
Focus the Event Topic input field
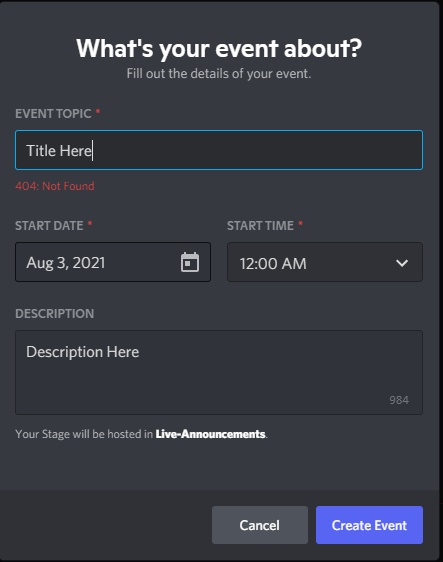[x=219, y=150]
